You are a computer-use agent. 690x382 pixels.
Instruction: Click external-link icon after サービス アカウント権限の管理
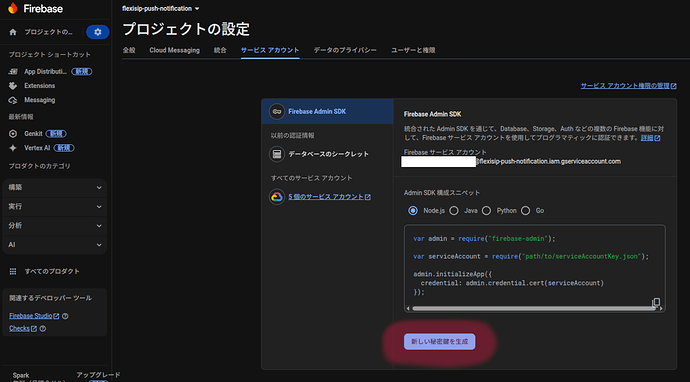(x=674, y=86)
